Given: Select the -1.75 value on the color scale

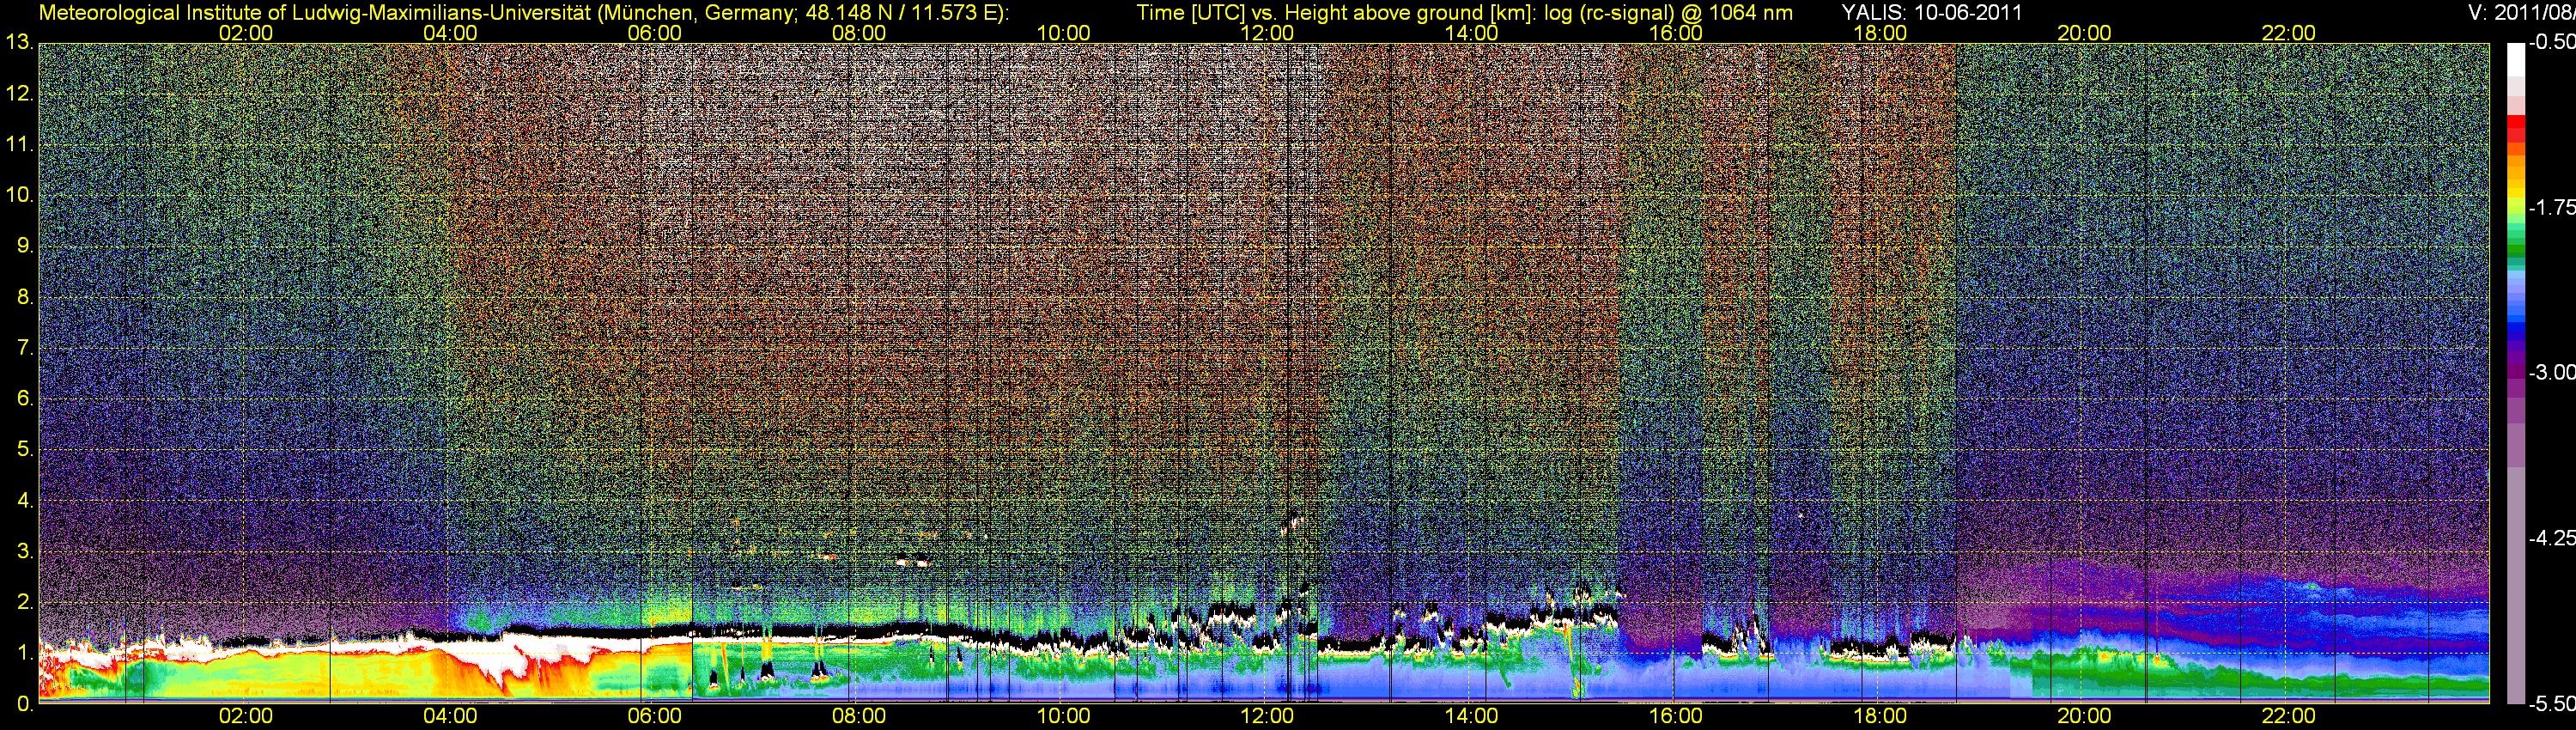Looking at the screenshot, I should tap(2552, 208).
